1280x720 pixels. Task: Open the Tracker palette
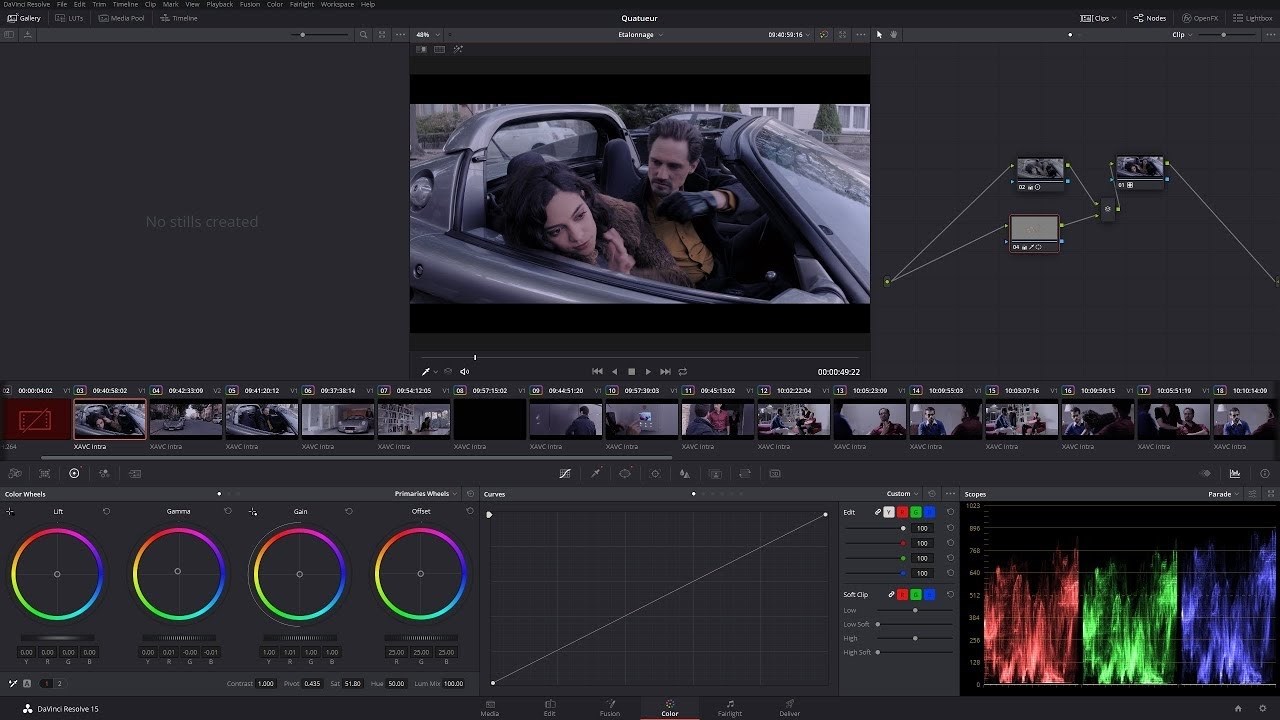pos(655,473)
